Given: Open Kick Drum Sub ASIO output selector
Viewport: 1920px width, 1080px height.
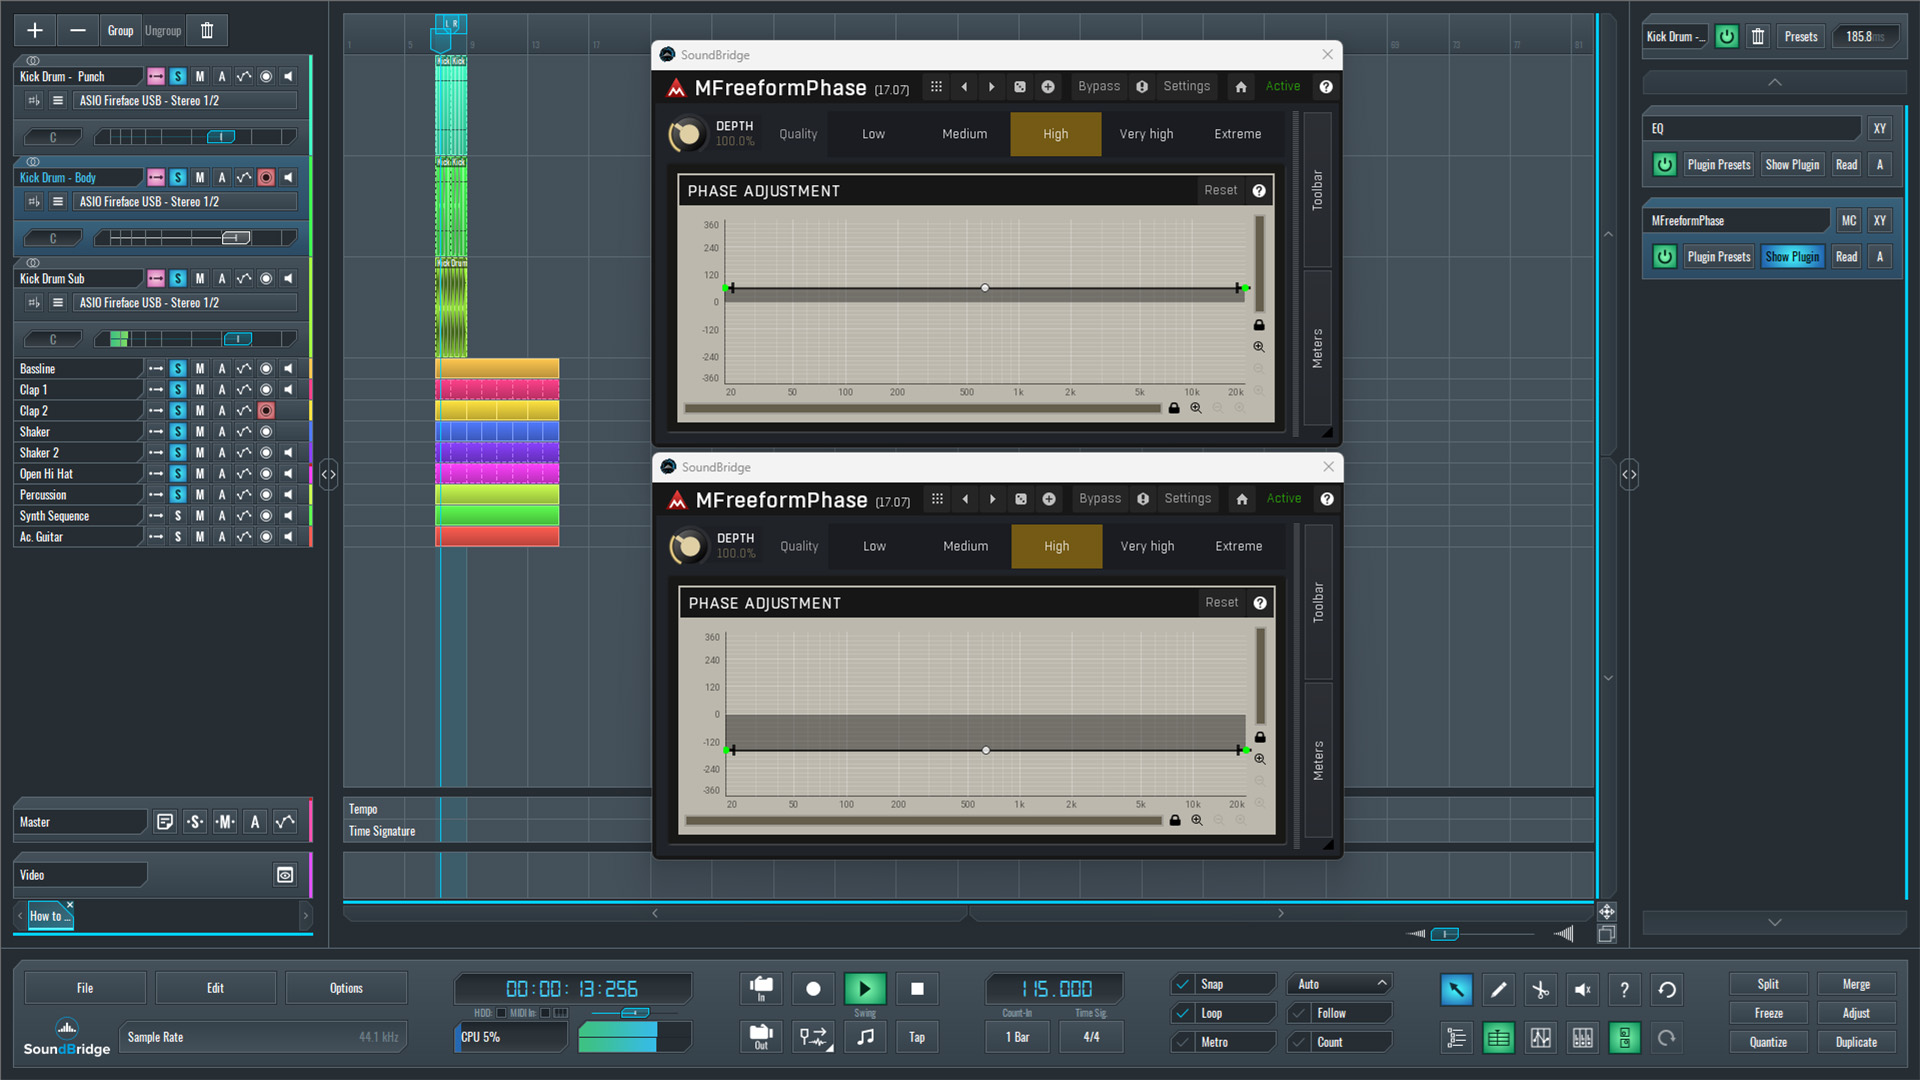Looking at the screenshot, I should (x=185, y=303).
